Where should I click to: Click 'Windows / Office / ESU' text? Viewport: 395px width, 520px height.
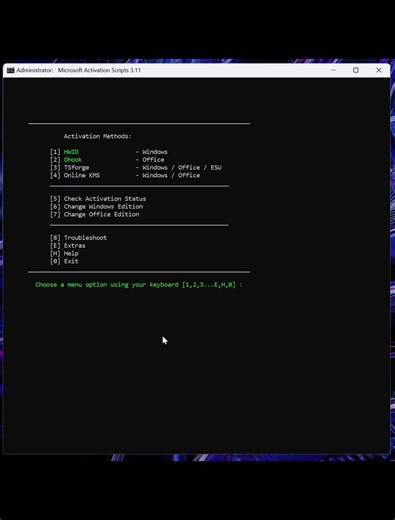[x=182, y=168]
